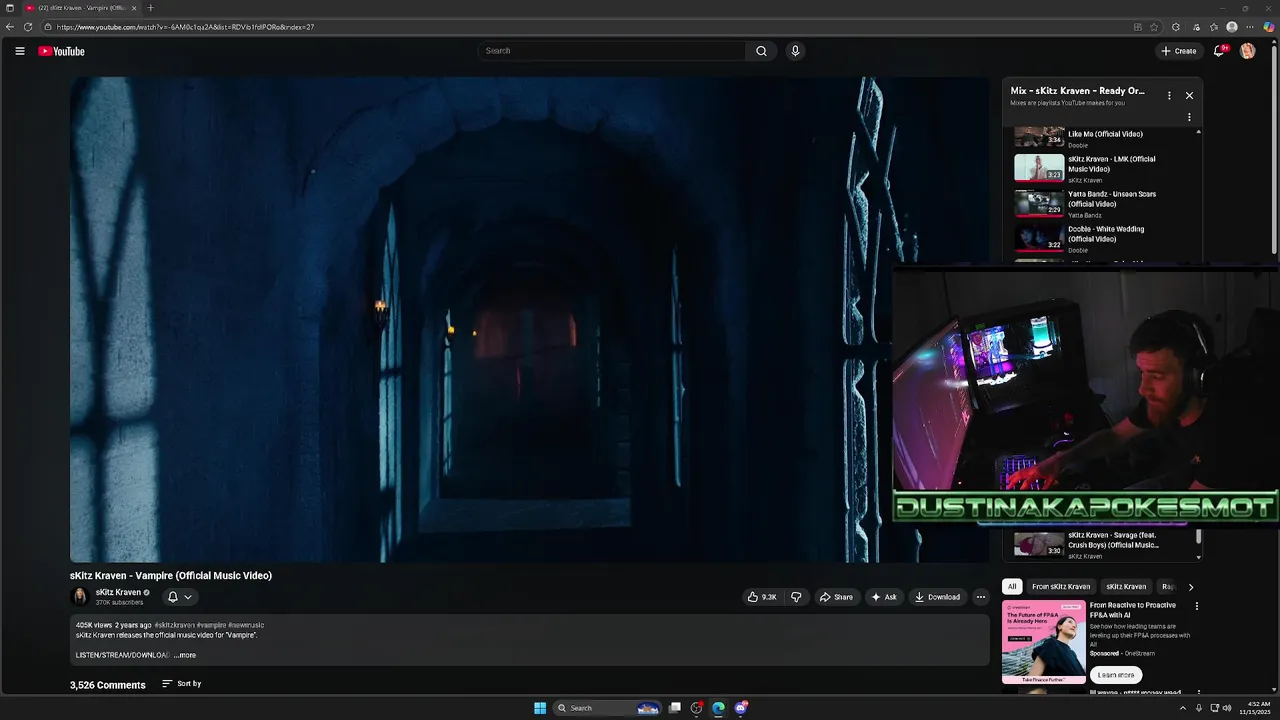The height and width of the screenshot is (720, 1280).
Task: Open YouTube notifications bell with 9+ badge
Action: point(1219,51)
